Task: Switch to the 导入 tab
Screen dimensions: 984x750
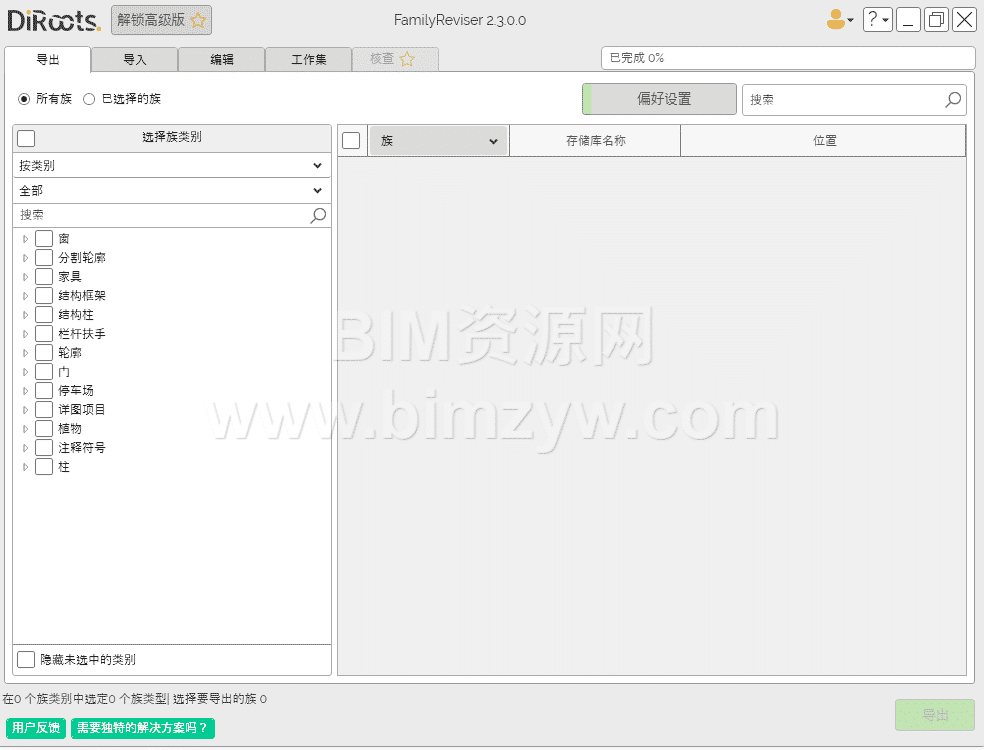Action: pos(134,59)
